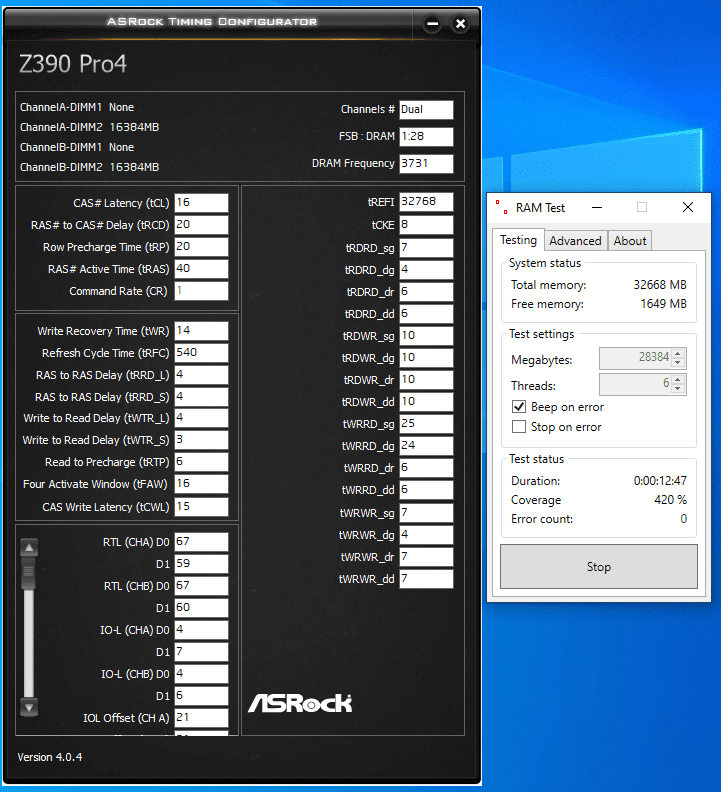Click the tWTR_S value field

click(201, 440)
